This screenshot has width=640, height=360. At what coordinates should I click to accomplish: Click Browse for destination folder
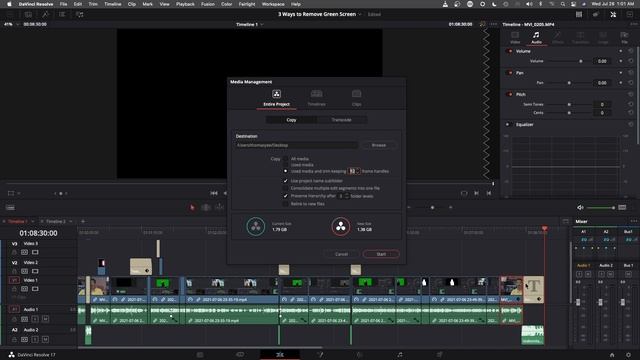tap(378, 145)
